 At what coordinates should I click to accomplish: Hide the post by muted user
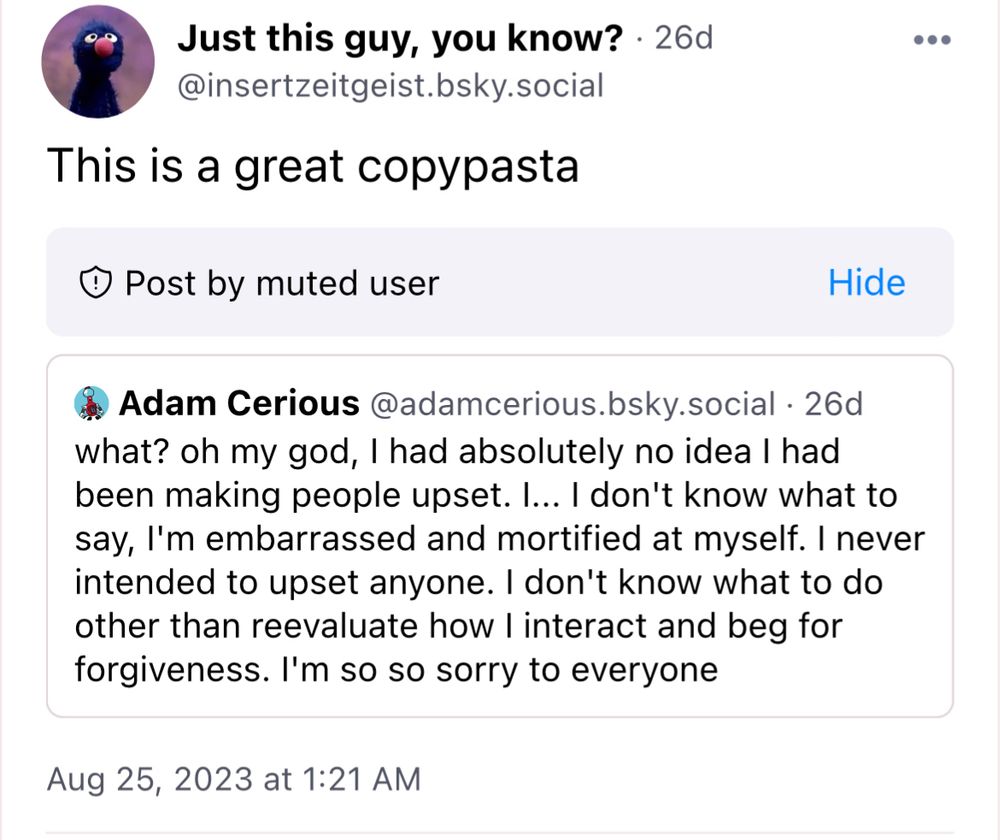point(865,283)
